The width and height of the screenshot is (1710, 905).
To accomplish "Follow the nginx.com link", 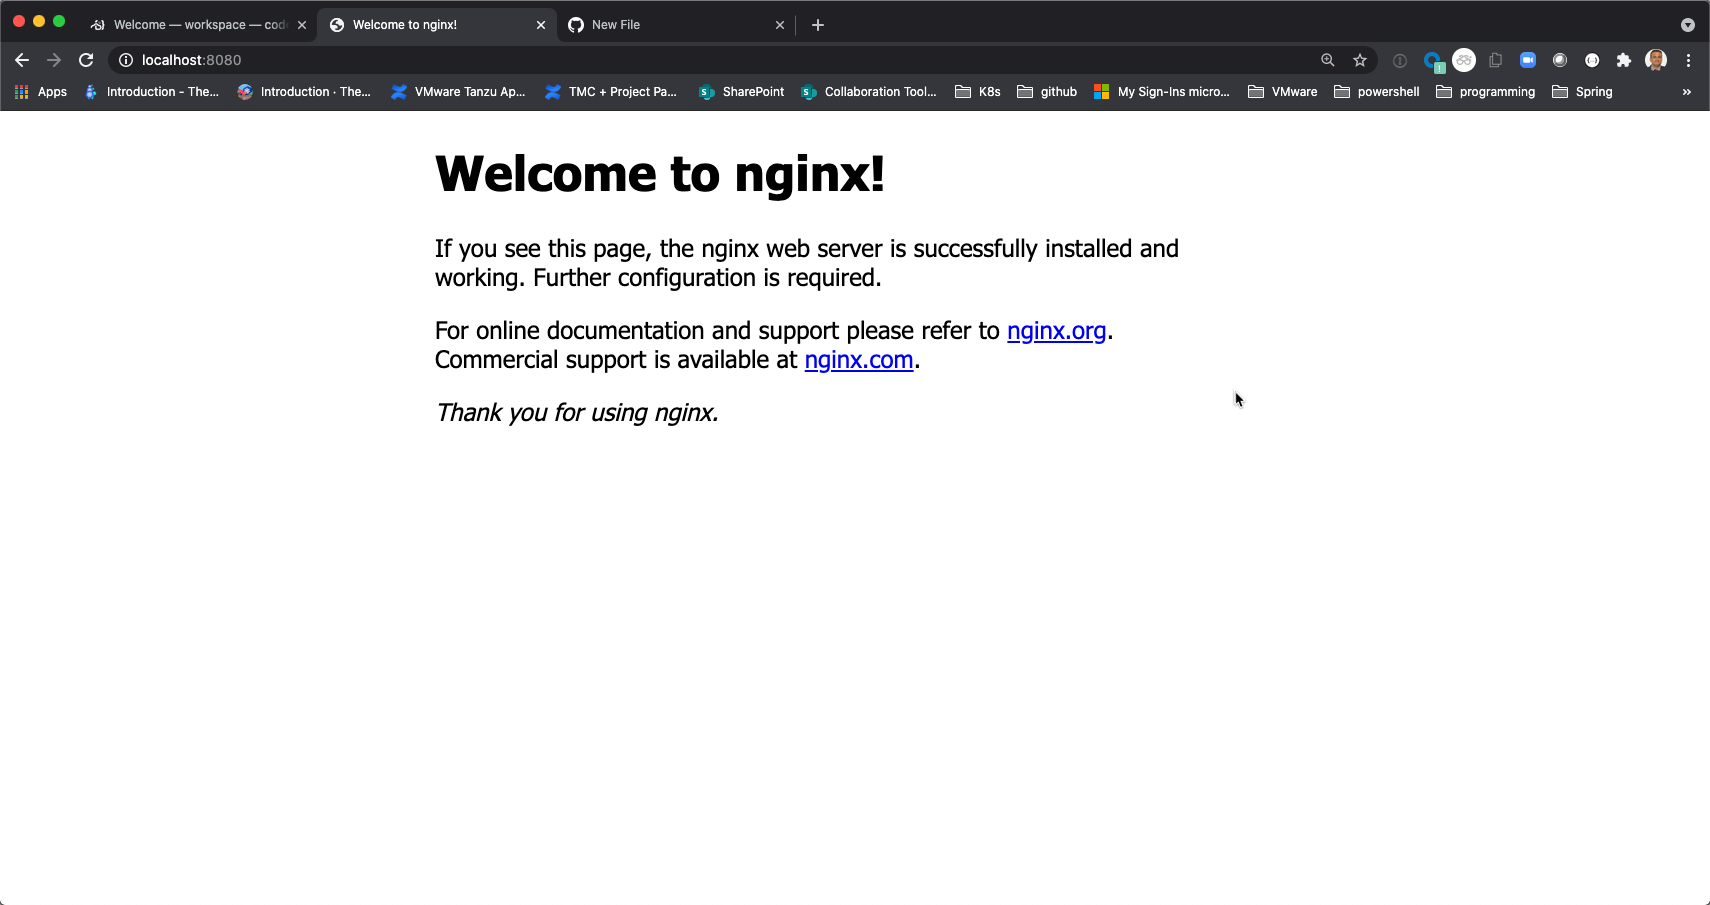I will pos(859,360).
